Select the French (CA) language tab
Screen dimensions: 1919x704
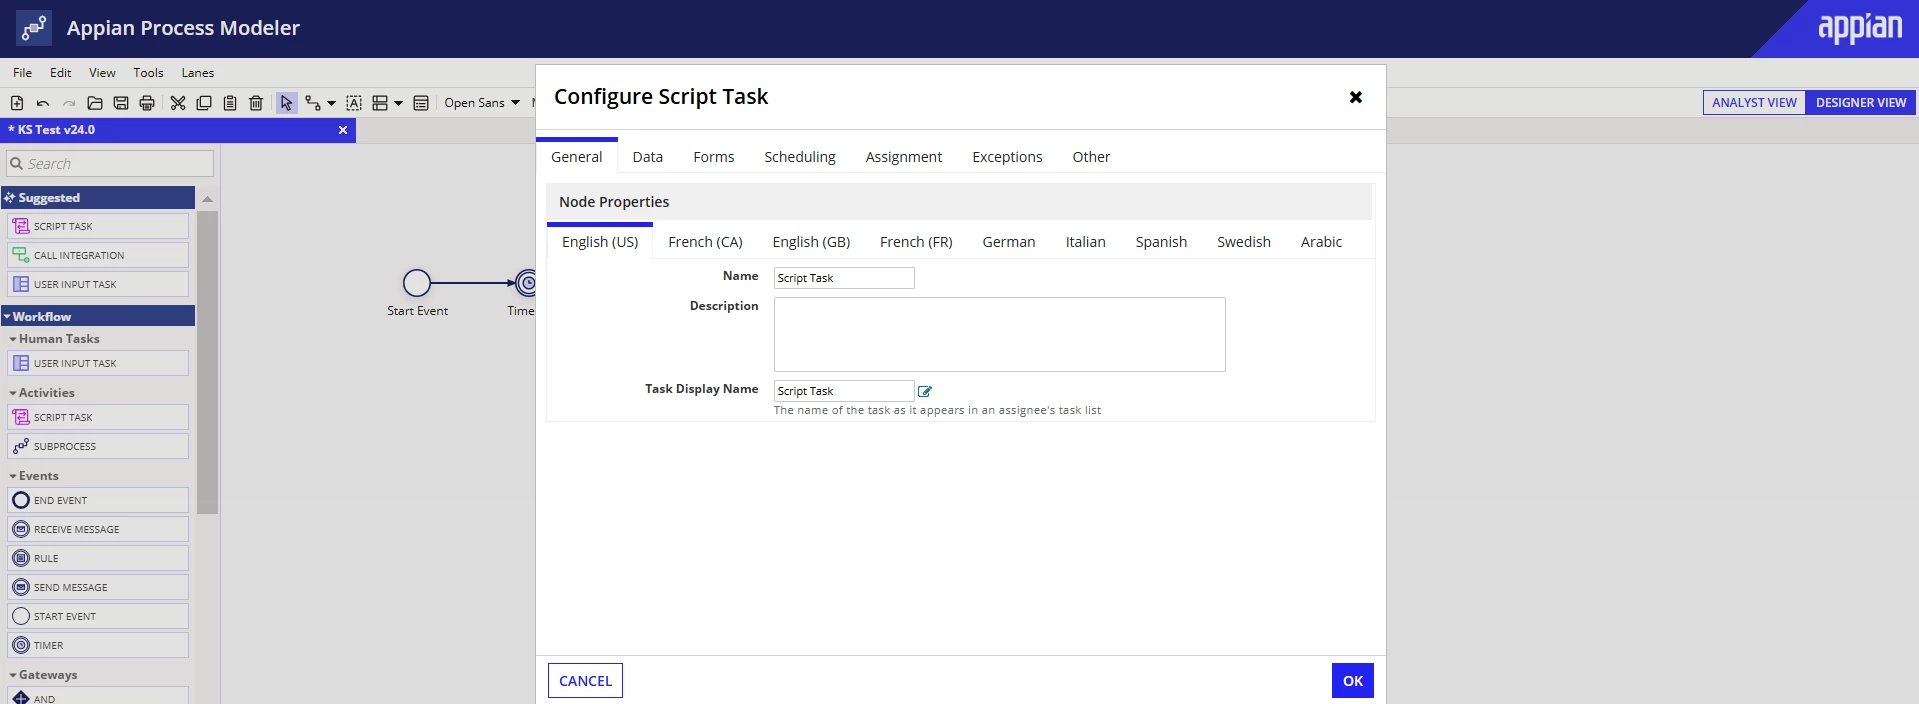[x=705, y=242]
